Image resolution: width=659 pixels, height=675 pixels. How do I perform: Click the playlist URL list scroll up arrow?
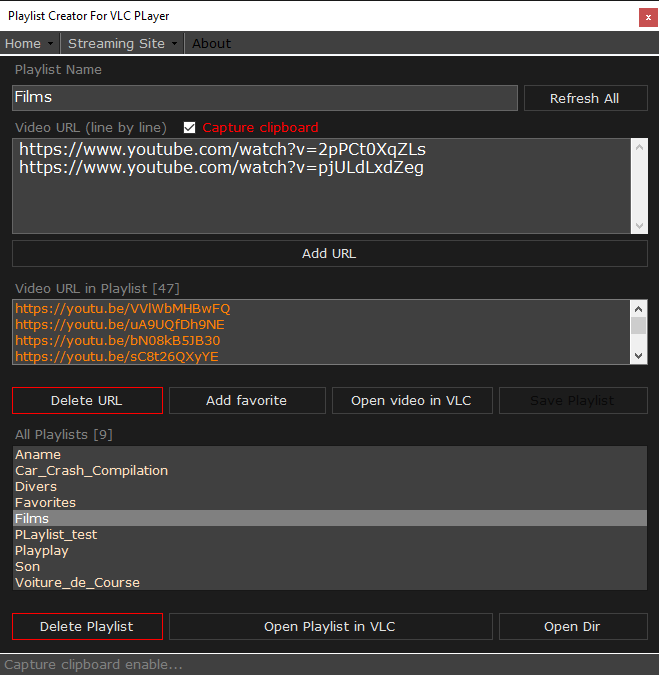(639, 309)
